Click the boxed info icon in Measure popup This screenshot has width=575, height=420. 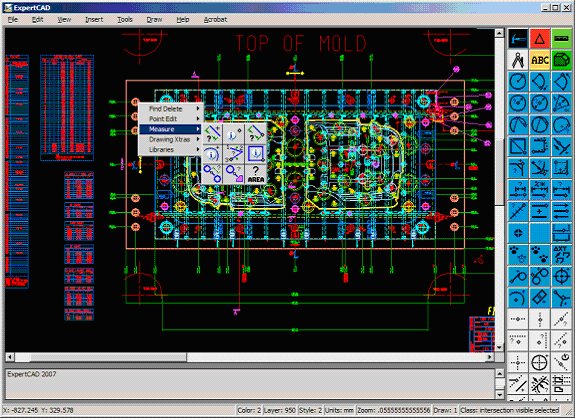click(x=256, y=154)
